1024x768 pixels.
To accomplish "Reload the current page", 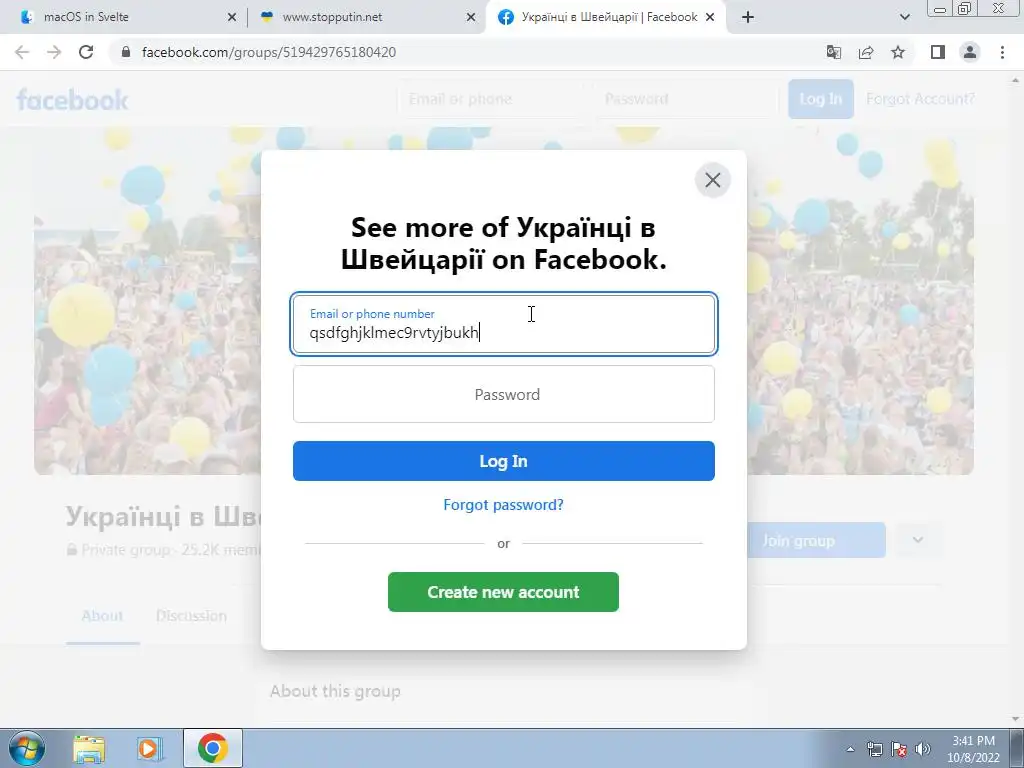I will (86, 52).
